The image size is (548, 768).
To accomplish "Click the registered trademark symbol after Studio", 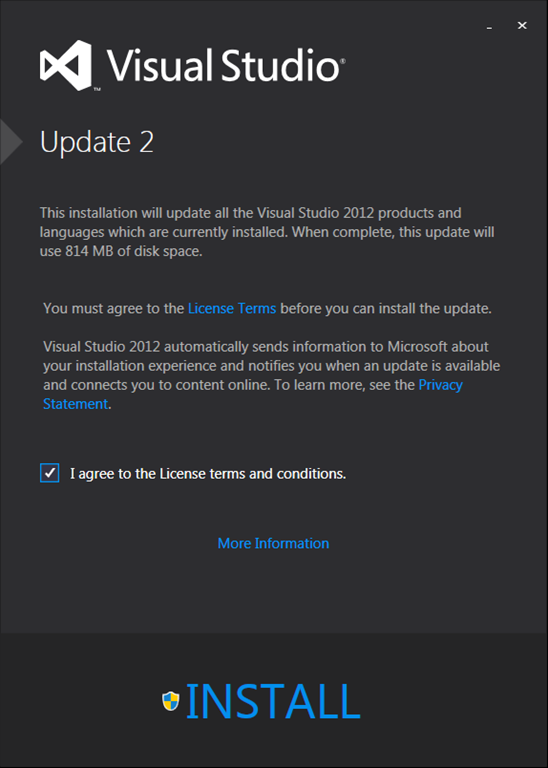I will (343, 61).
